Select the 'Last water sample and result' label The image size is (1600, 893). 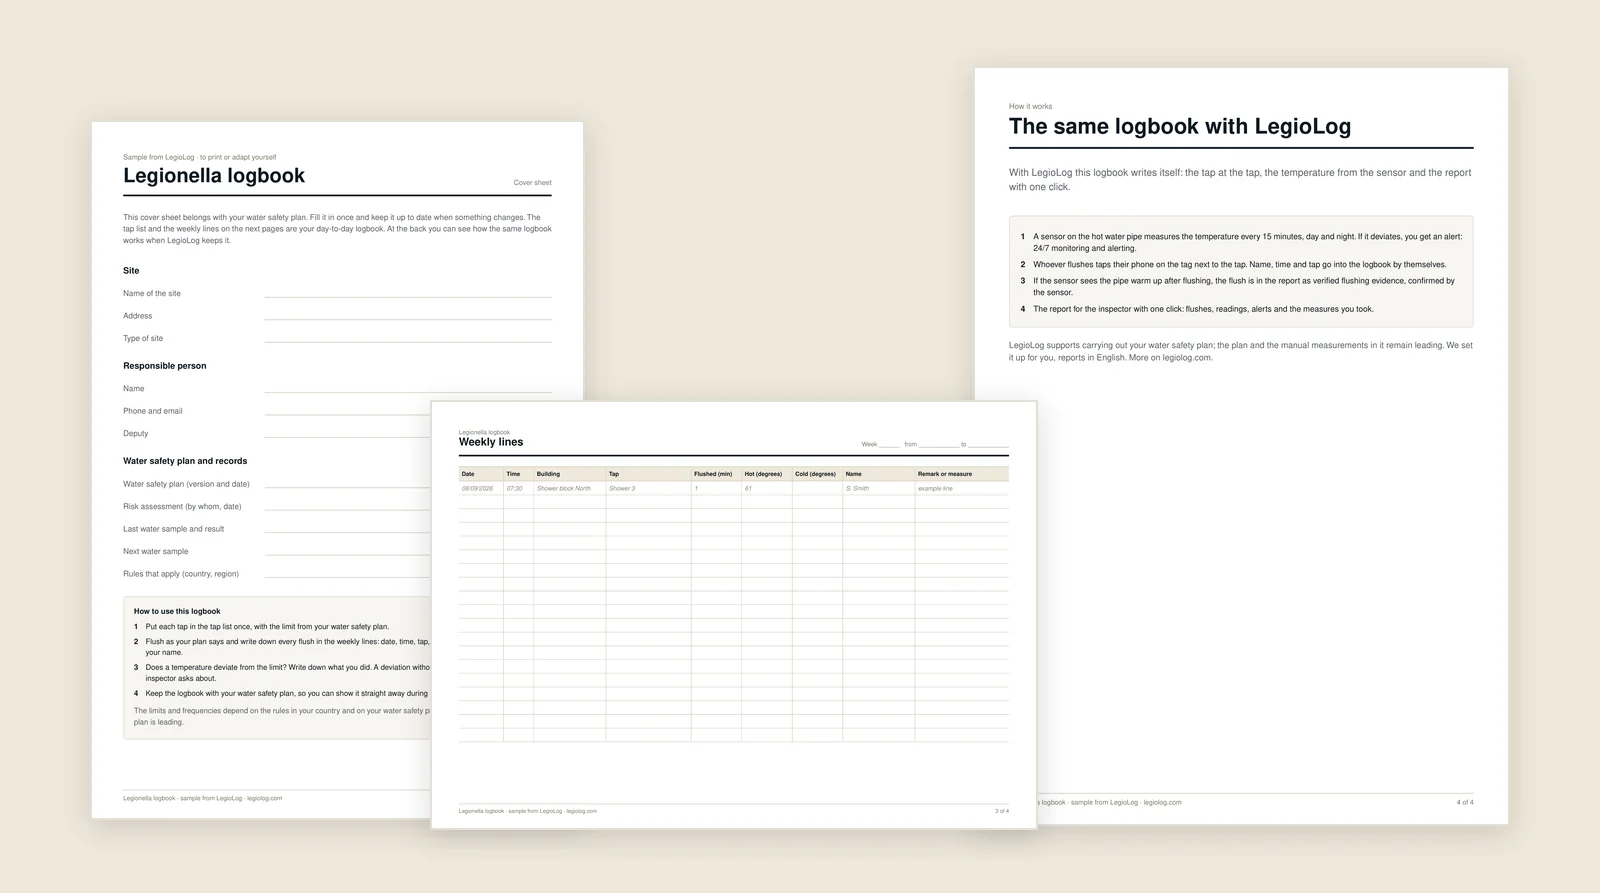coord(174,529)
